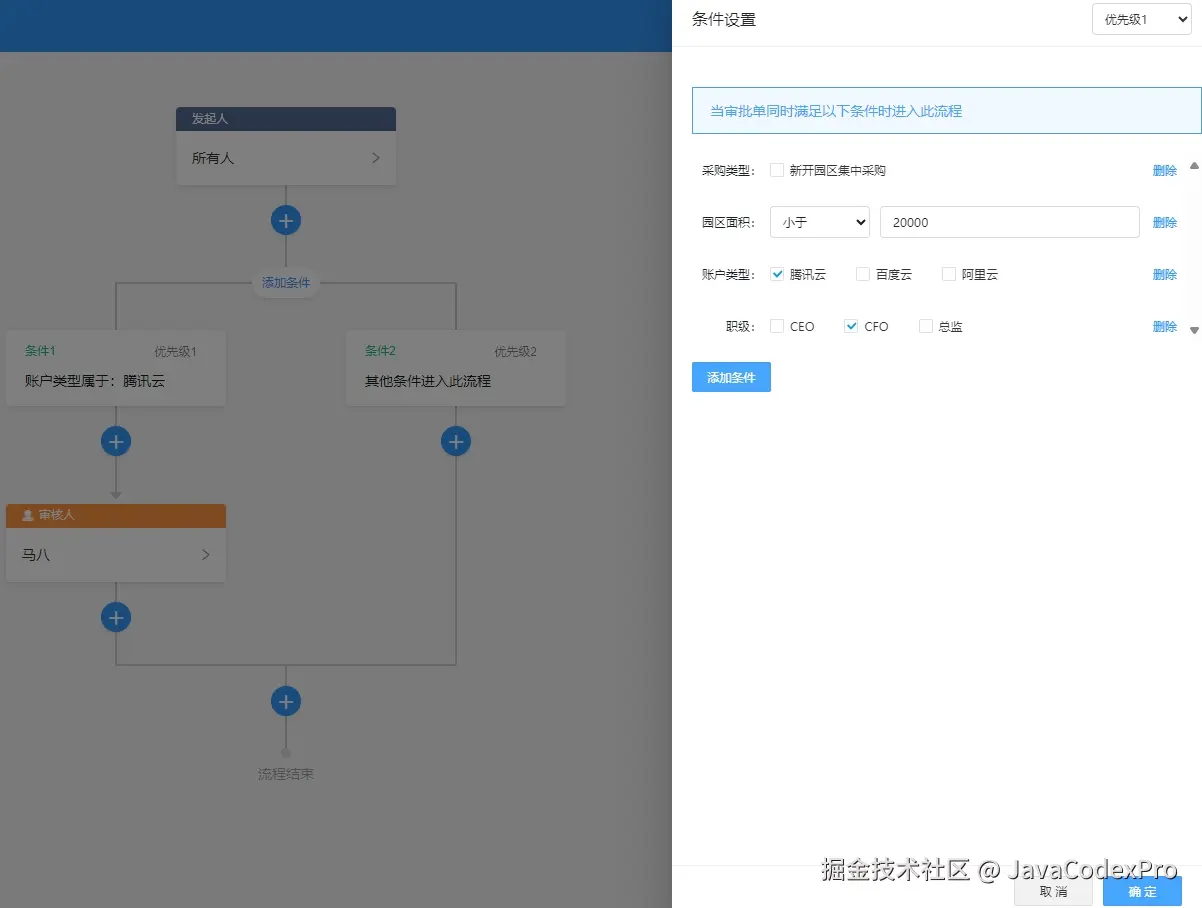Check the 总监 checkbox
The height and width of the screenshot is (908, 1202).
pyautogui.click(x=925, y=326)
